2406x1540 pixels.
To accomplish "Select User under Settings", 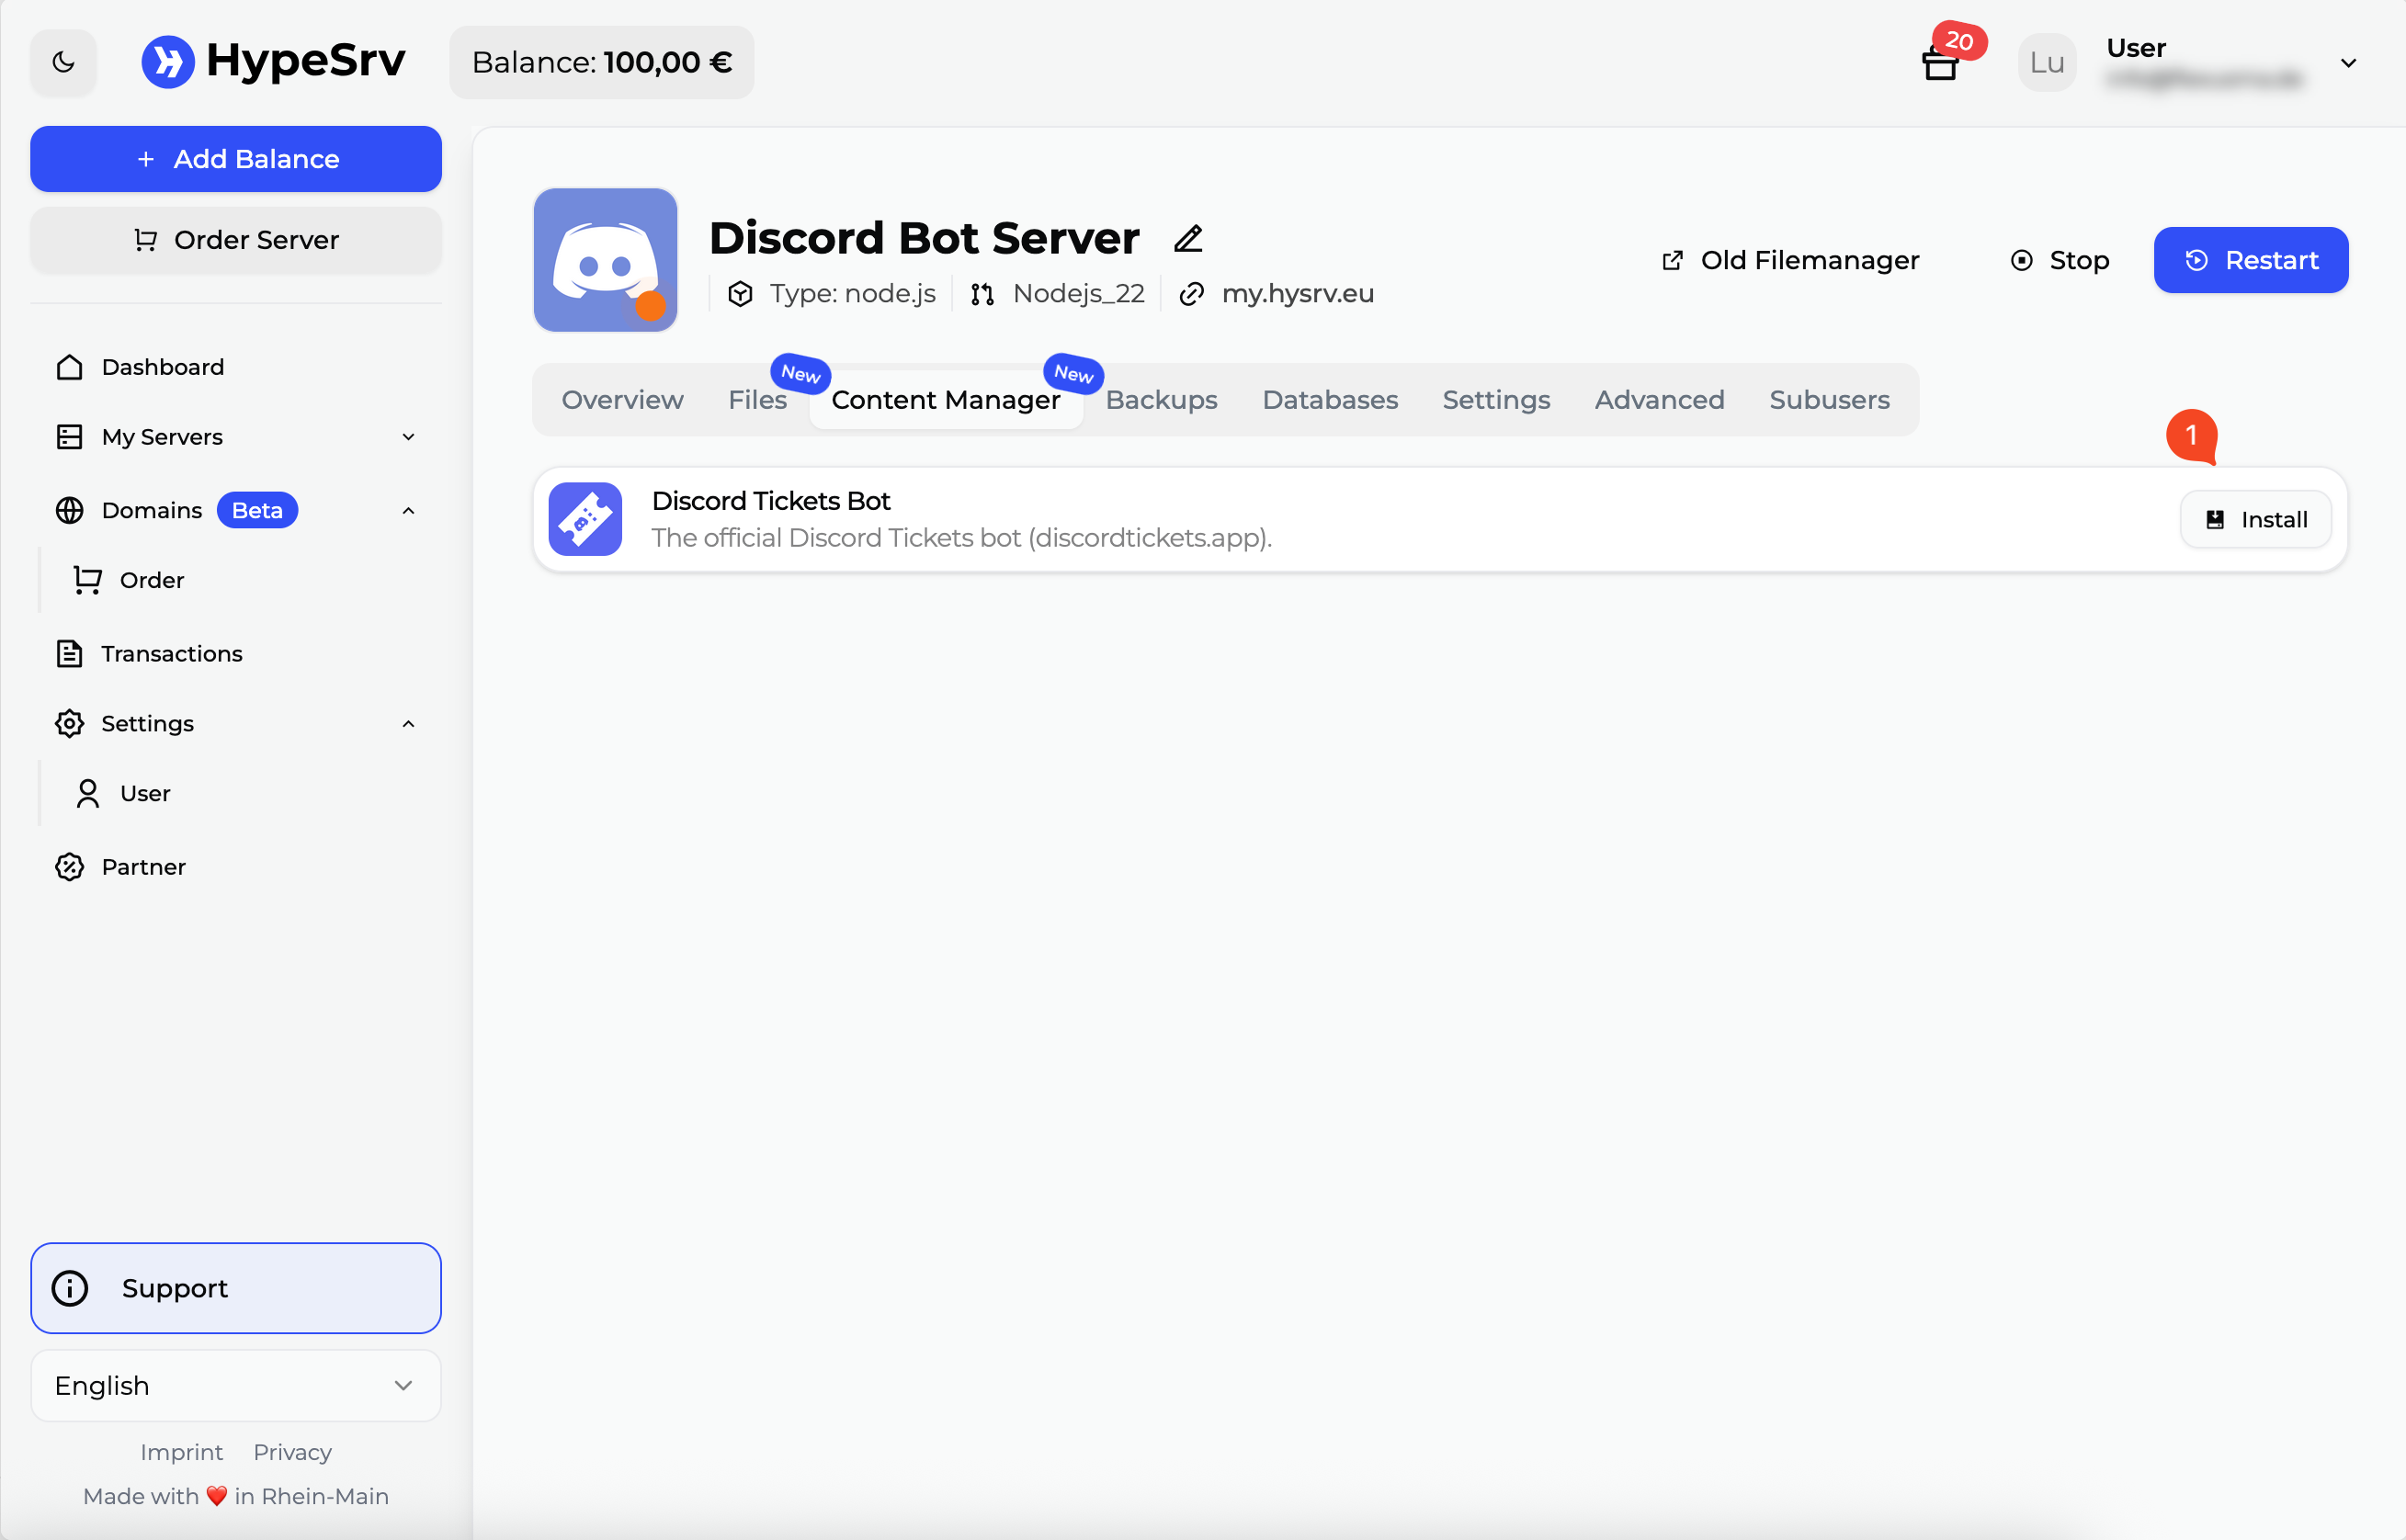I will [144, 793].
